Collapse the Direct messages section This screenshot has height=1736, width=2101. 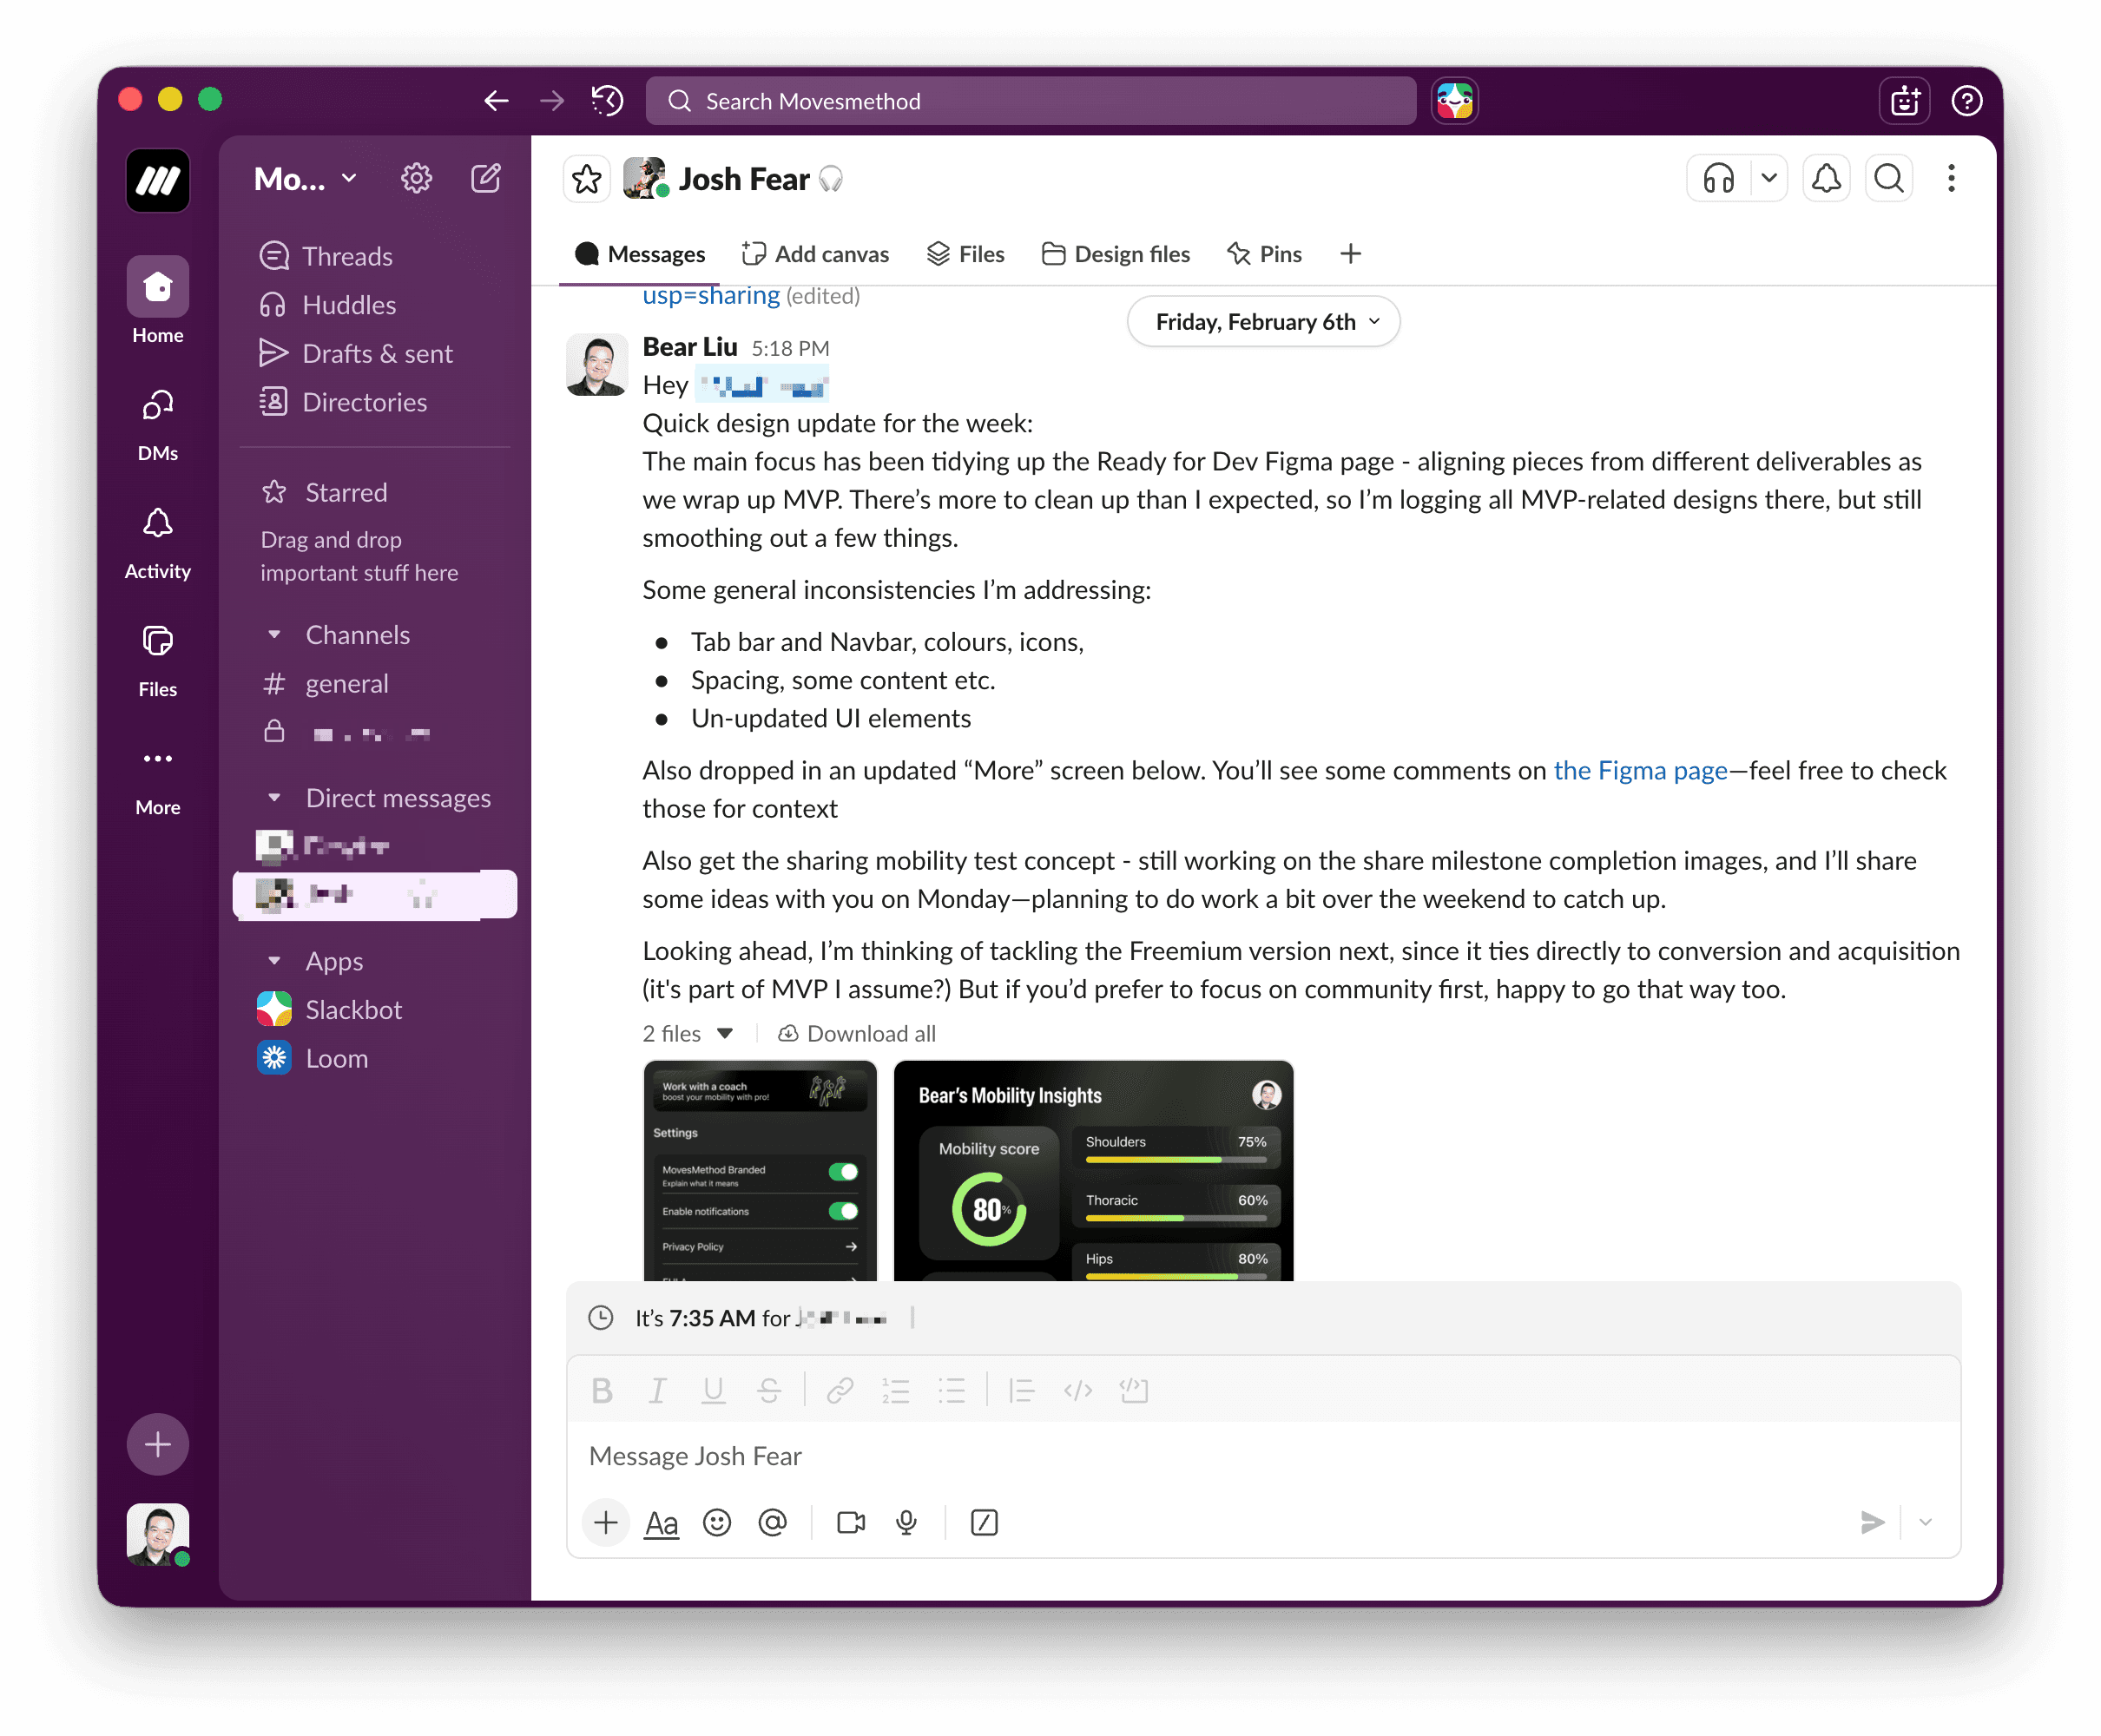tap(275, 797)
